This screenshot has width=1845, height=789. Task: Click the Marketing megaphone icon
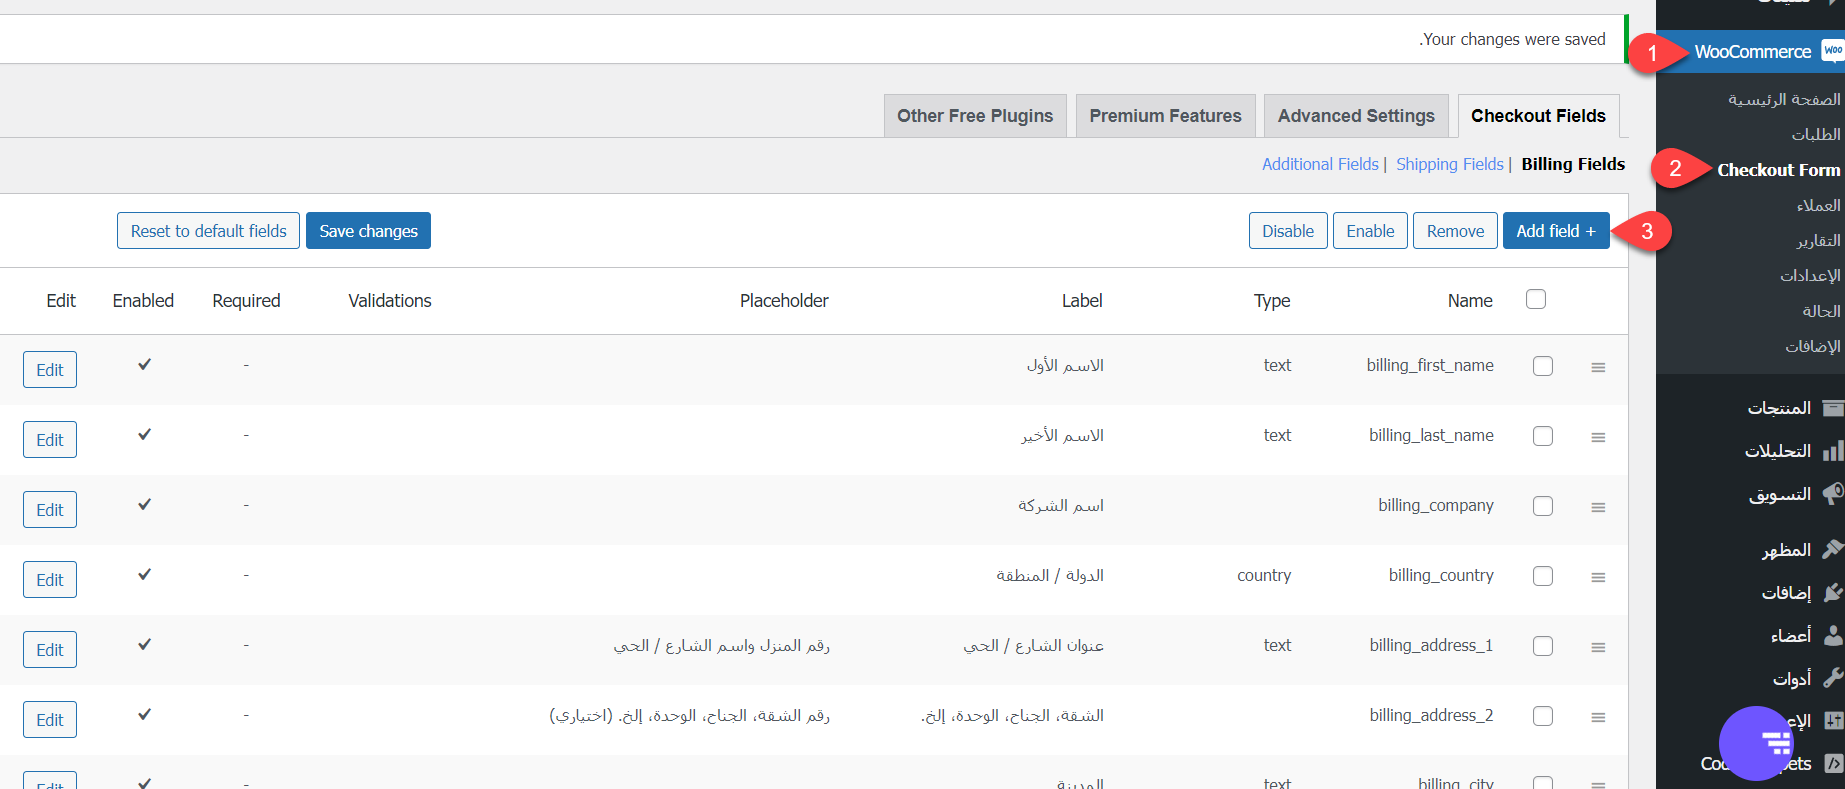[1832, 494]
